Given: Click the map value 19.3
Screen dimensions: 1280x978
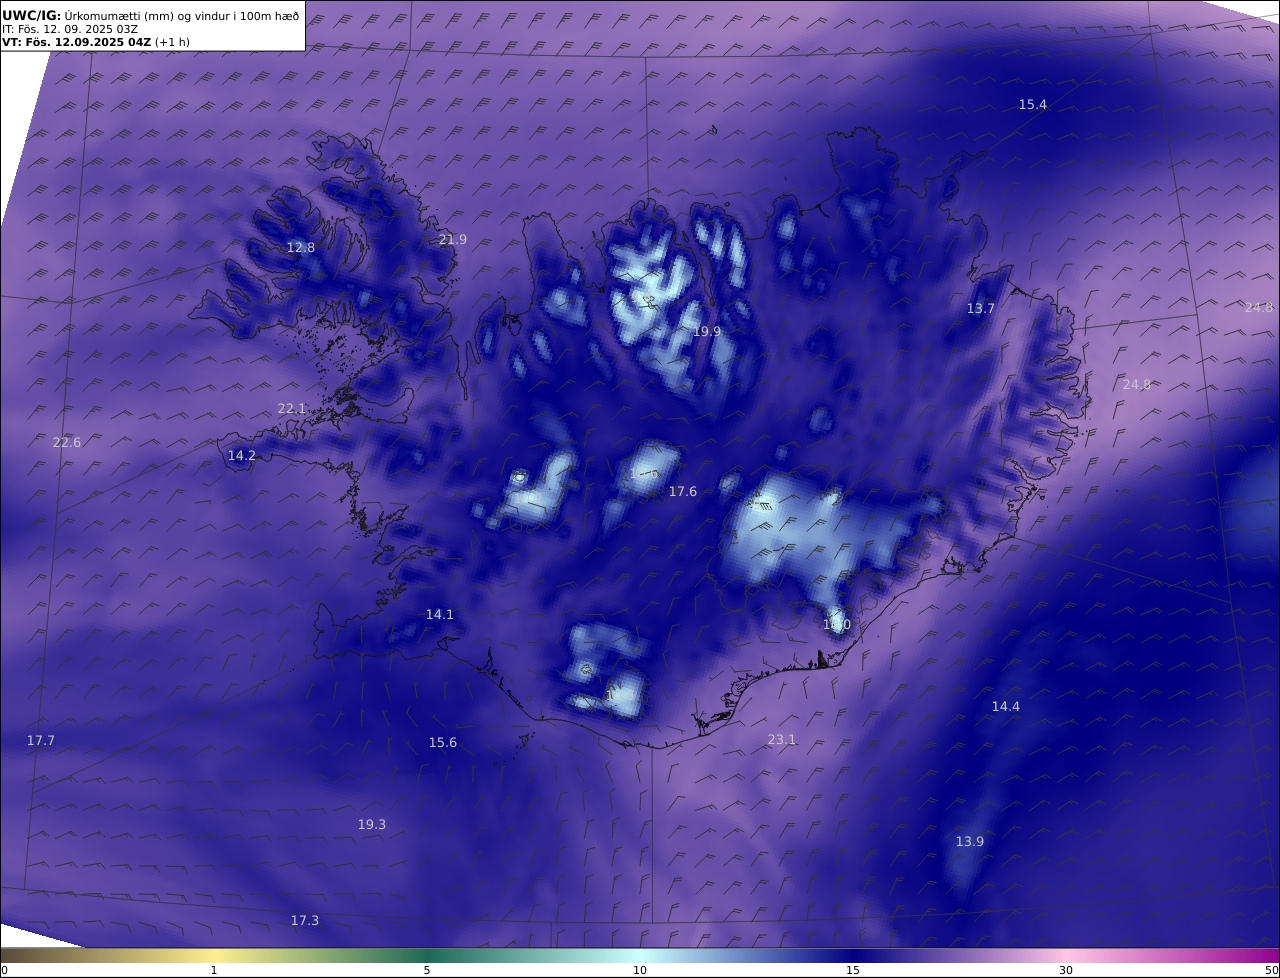Looking at the screenshot, I should click(x=372, y=825).
